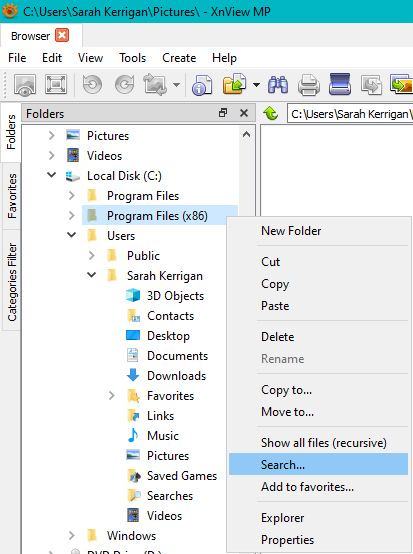
Task: Open the View menu
Action: [x=90, y=58]
